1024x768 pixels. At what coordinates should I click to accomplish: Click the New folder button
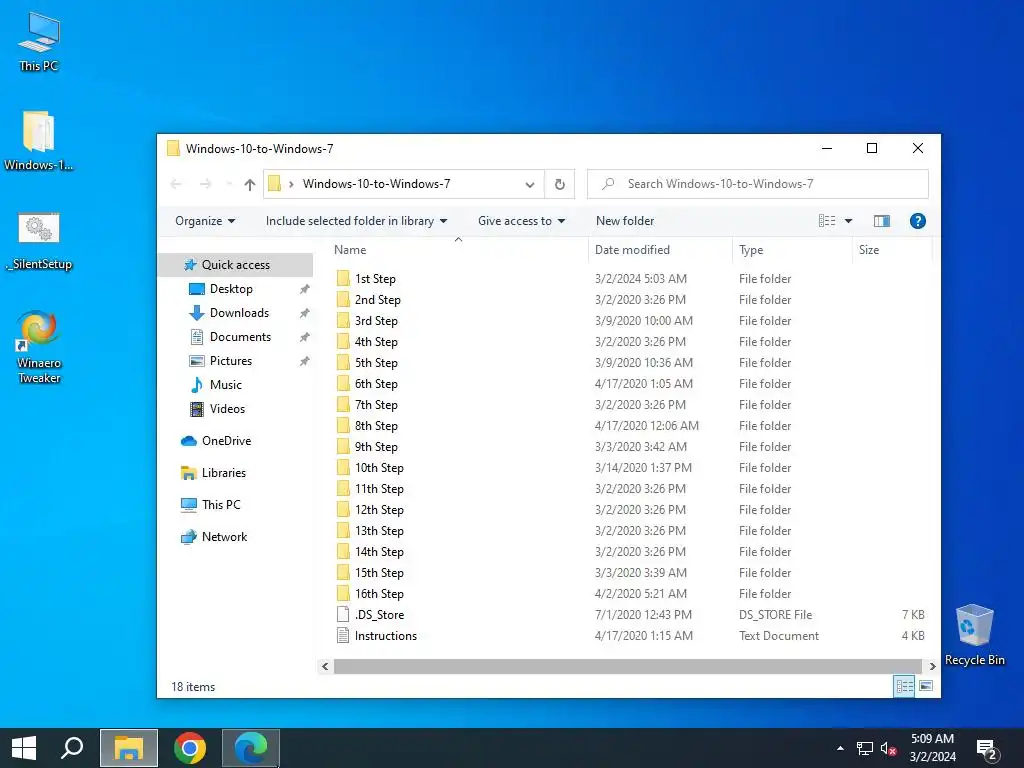pos(625,221)
